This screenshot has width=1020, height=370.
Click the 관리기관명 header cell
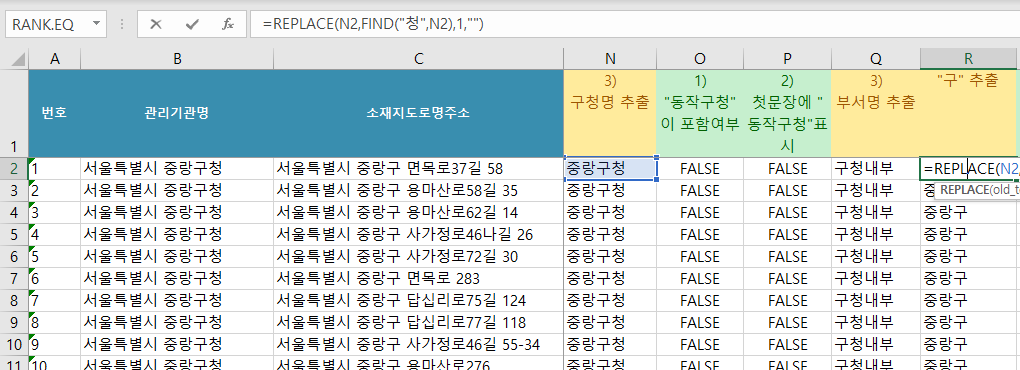coord(177,113)
